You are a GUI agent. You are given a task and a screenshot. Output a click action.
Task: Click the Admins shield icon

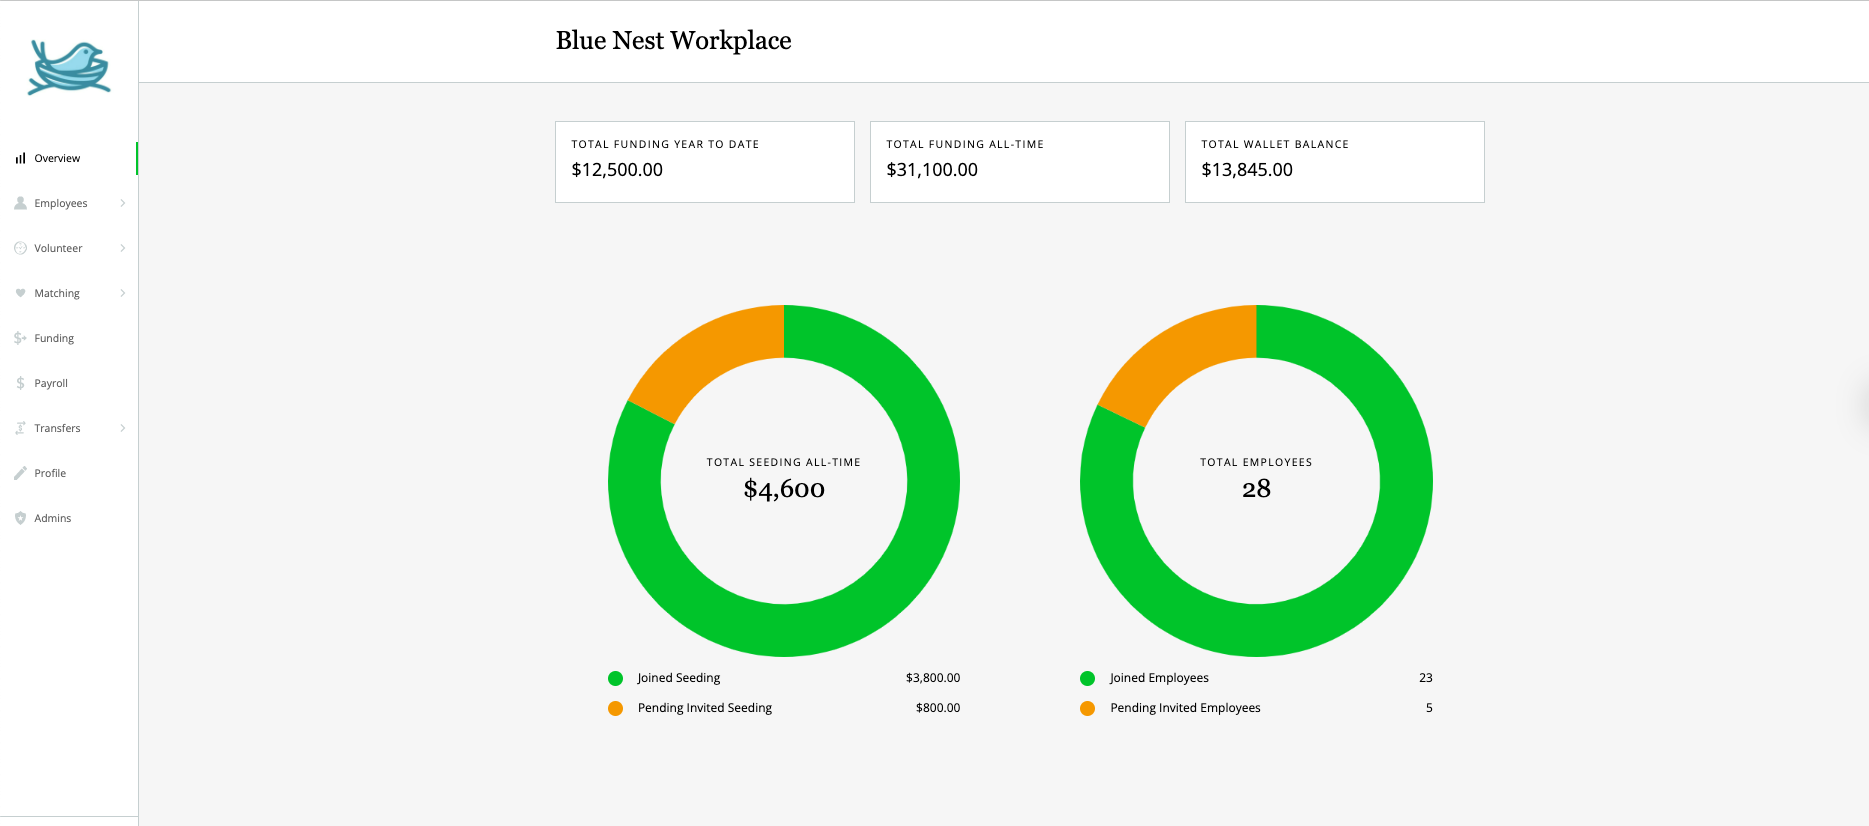click(20, 518)
